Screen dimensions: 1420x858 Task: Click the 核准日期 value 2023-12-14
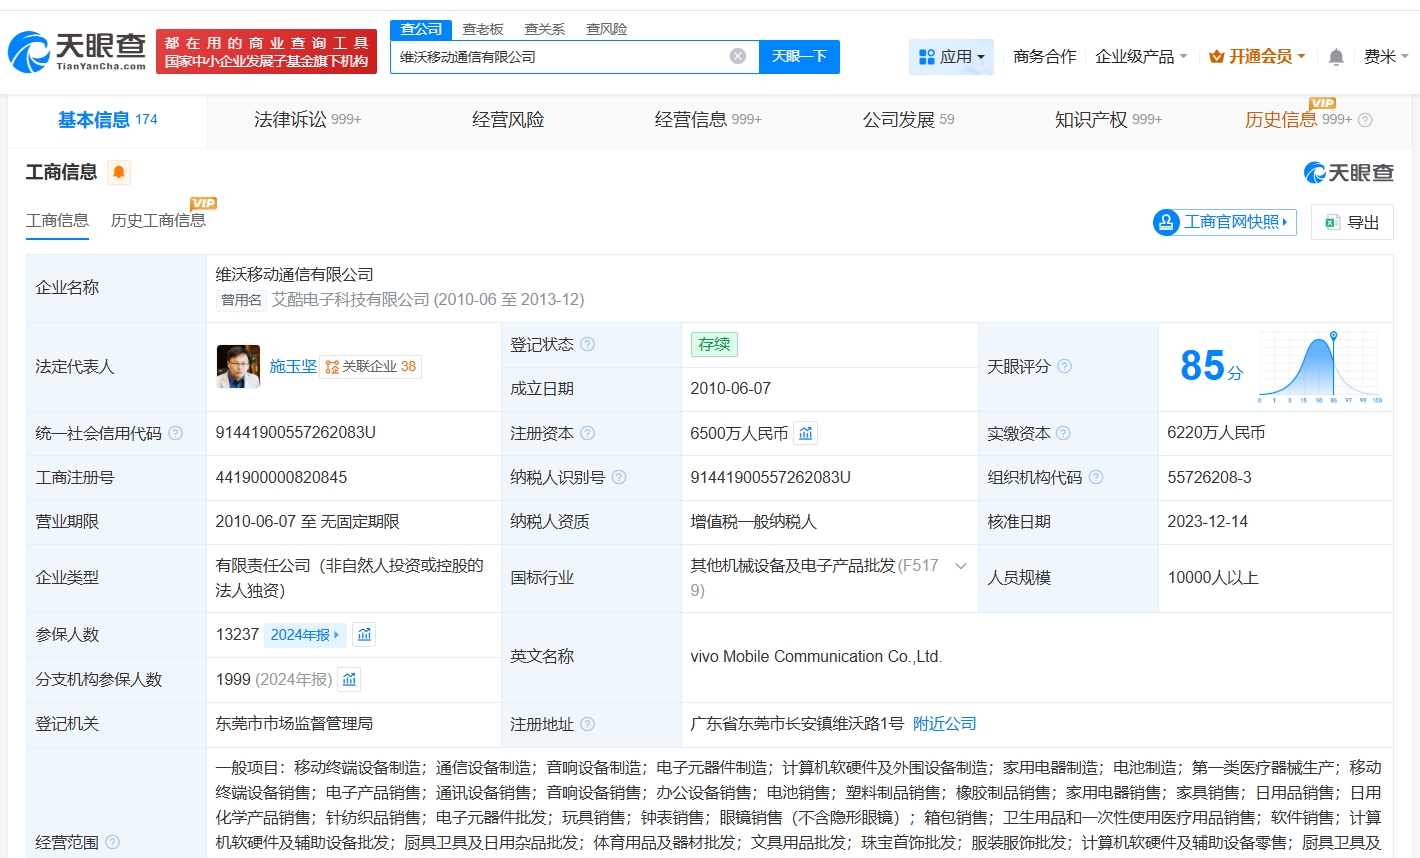[1207, 521]
